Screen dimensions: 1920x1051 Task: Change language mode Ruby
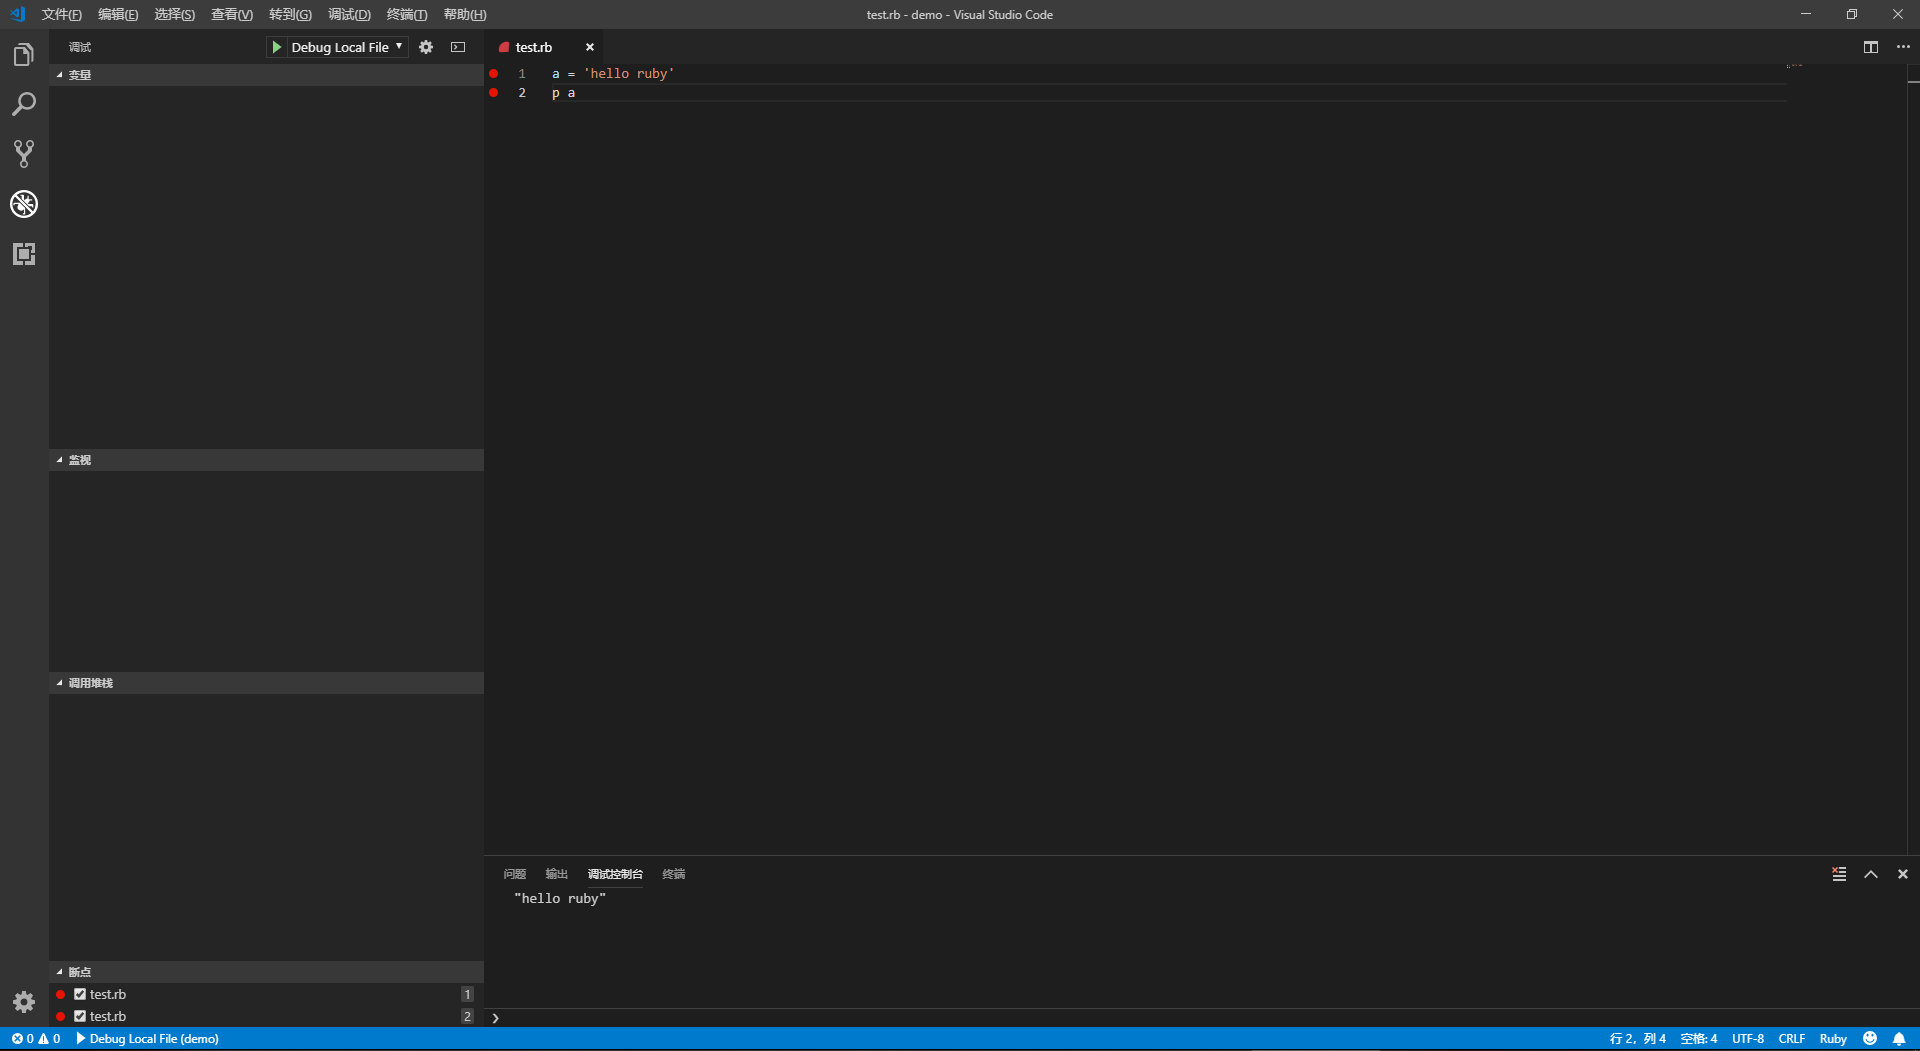coord(1833,1039)
